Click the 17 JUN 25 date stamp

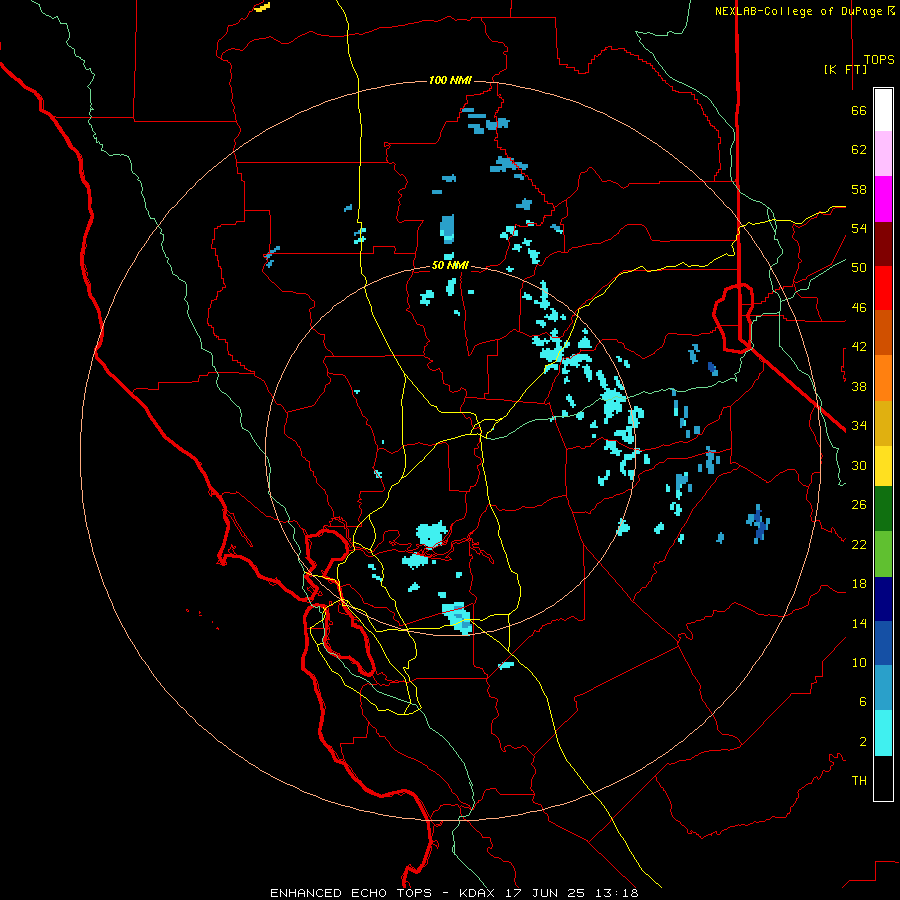pyautogui.click(x=545, y=893)
